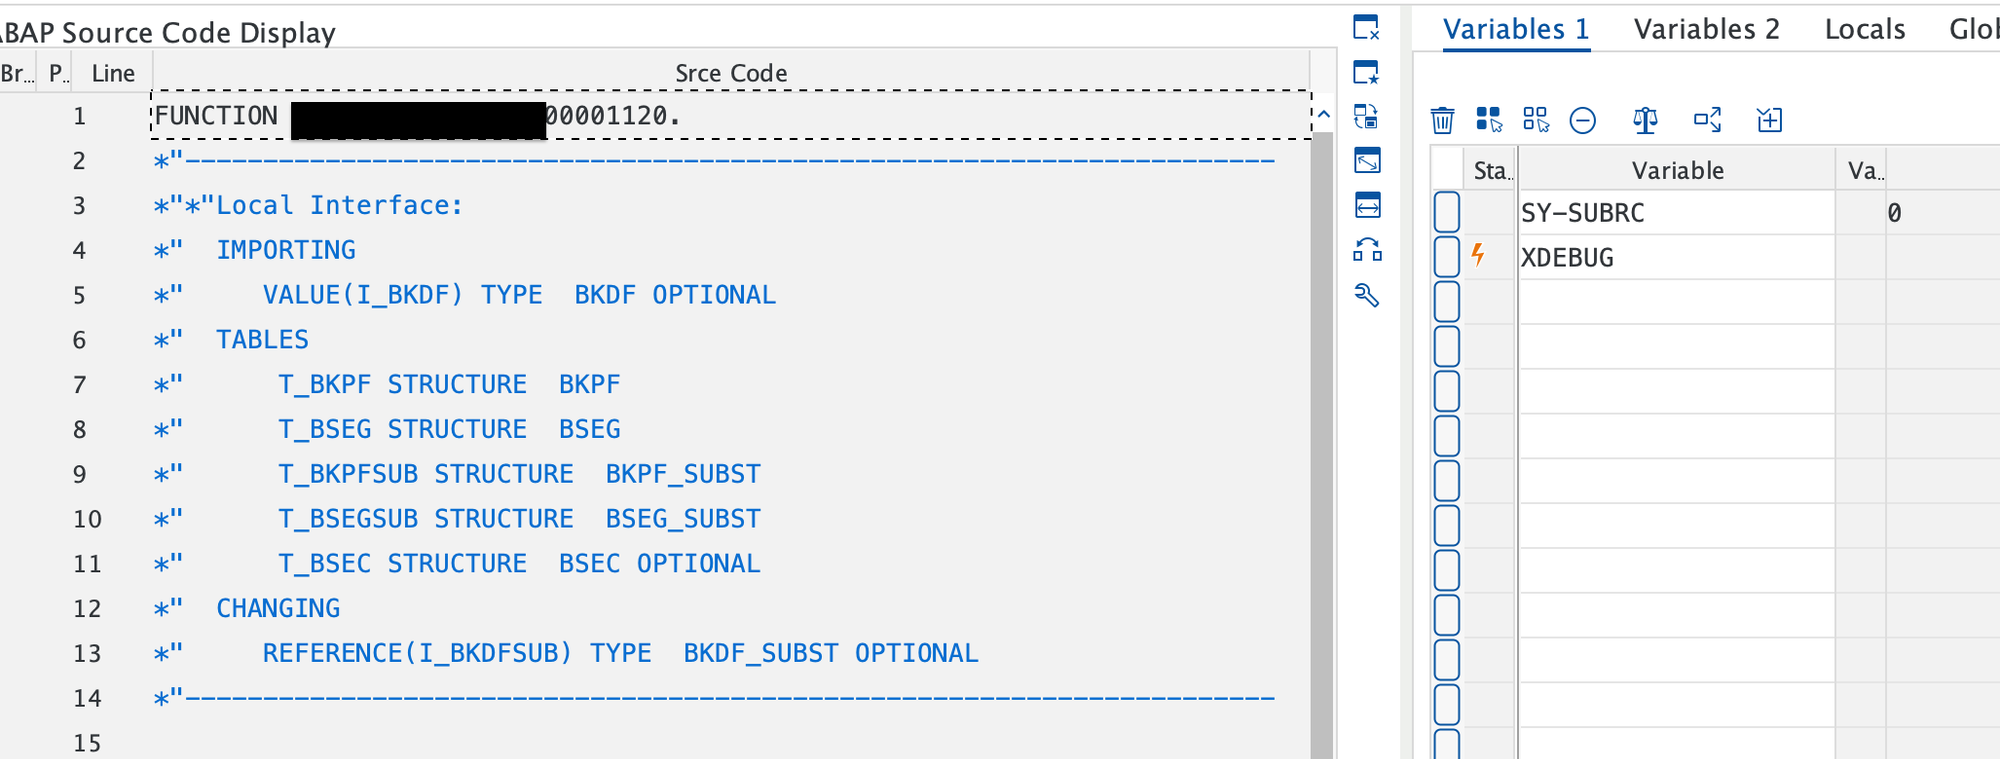The image size is (2000, 759).
Task: Click the minus circle remove icon
Action: [x=1582, y=121]
